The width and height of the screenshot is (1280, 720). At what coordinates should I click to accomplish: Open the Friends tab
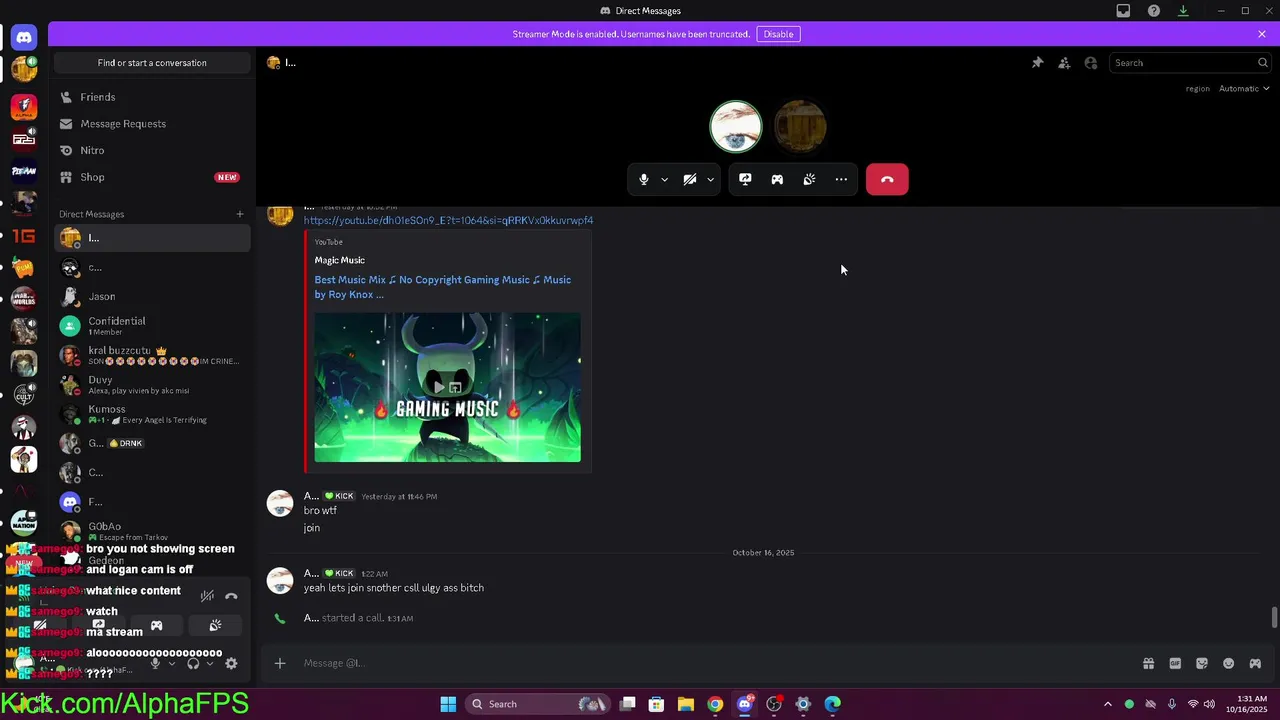(x=152, y=97)
